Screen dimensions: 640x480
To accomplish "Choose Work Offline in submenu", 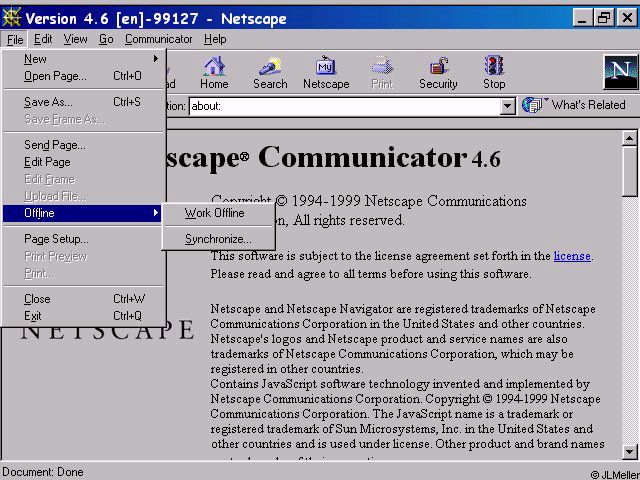I will click(x=218, y=213).
